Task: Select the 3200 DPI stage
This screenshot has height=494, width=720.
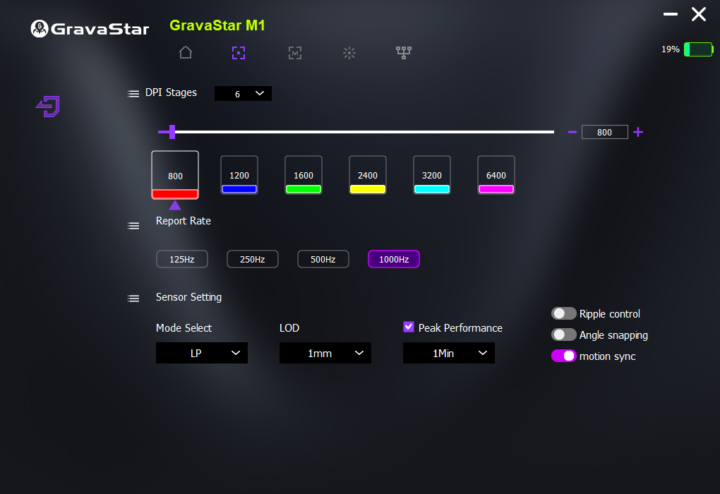Action: [432, 175]
